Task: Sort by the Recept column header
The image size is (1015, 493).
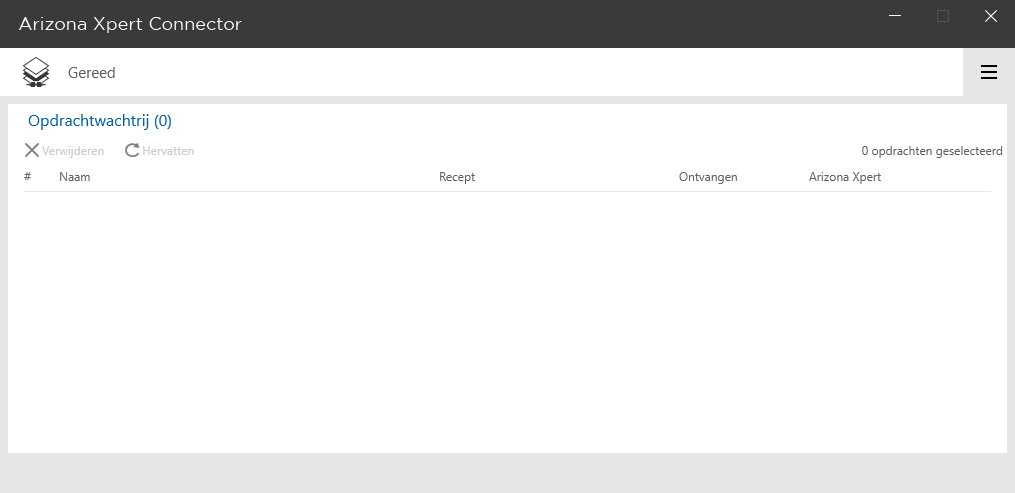Action: pyautogui.click(x=457, y=177)
